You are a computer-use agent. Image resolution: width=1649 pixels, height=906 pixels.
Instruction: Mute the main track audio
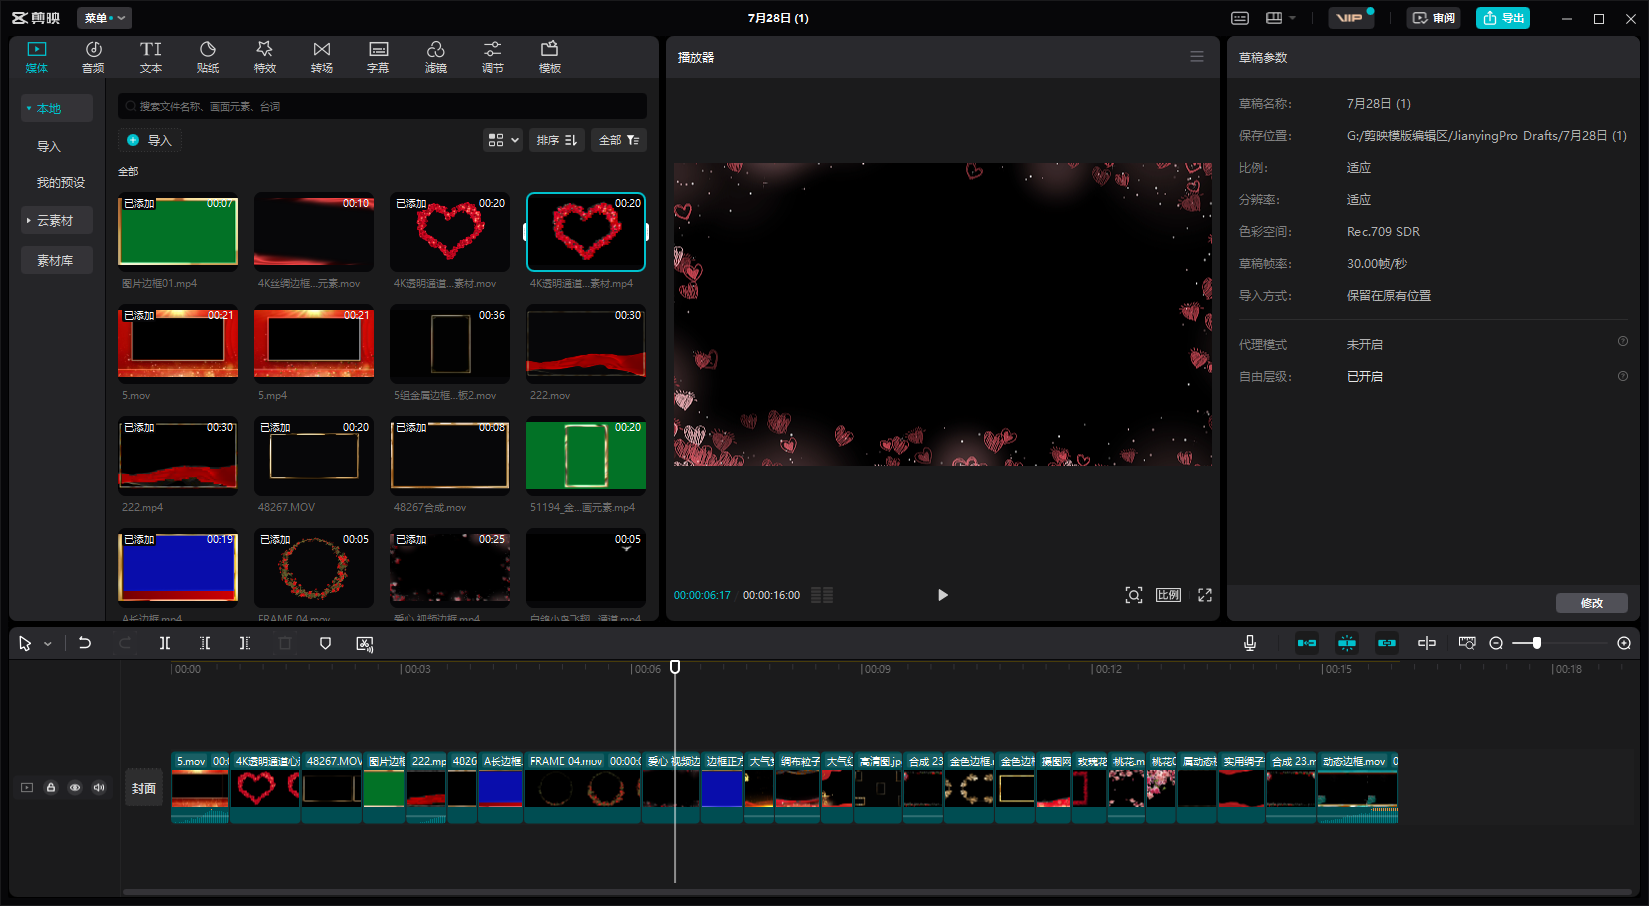click(x=99, y=788)
